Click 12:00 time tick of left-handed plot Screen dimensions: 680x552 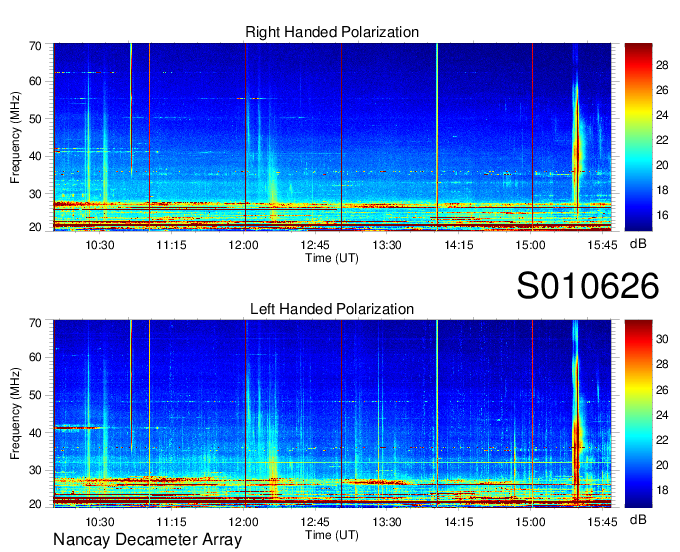coord(243,522)
